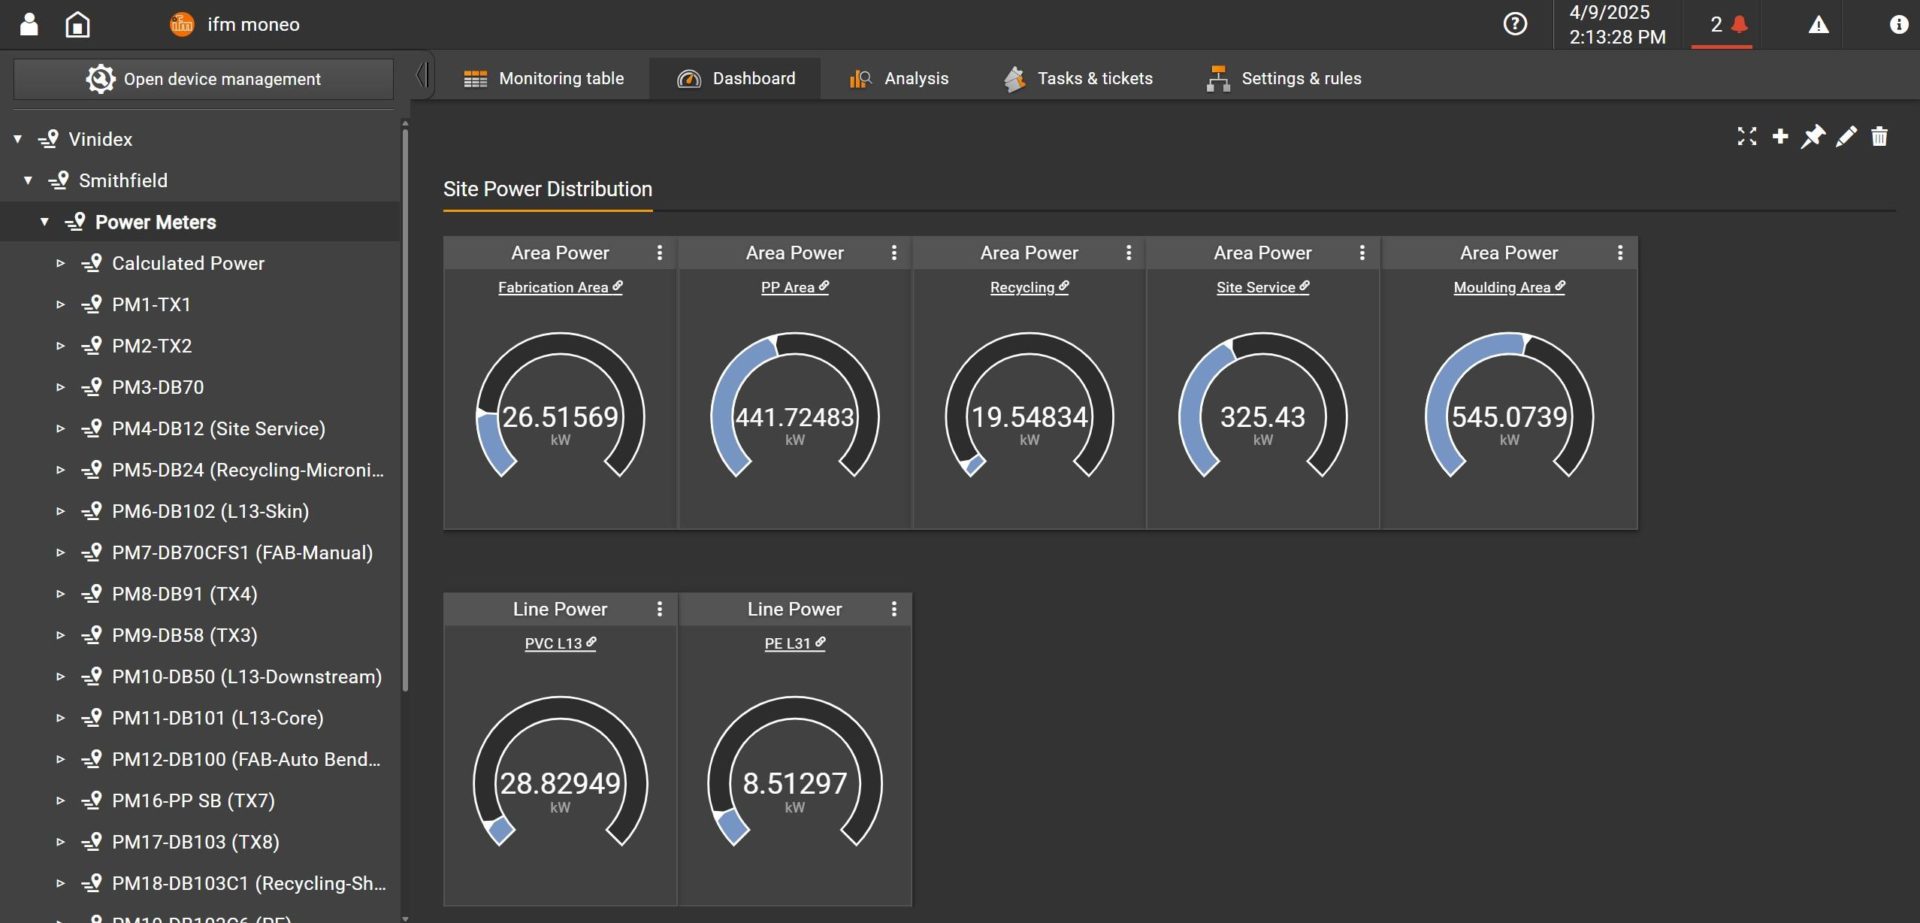The height and width of the screenshot is (923, 1920).
Task: Expand the PM1-TX1 tree node
Action: [x=60, y=304]
